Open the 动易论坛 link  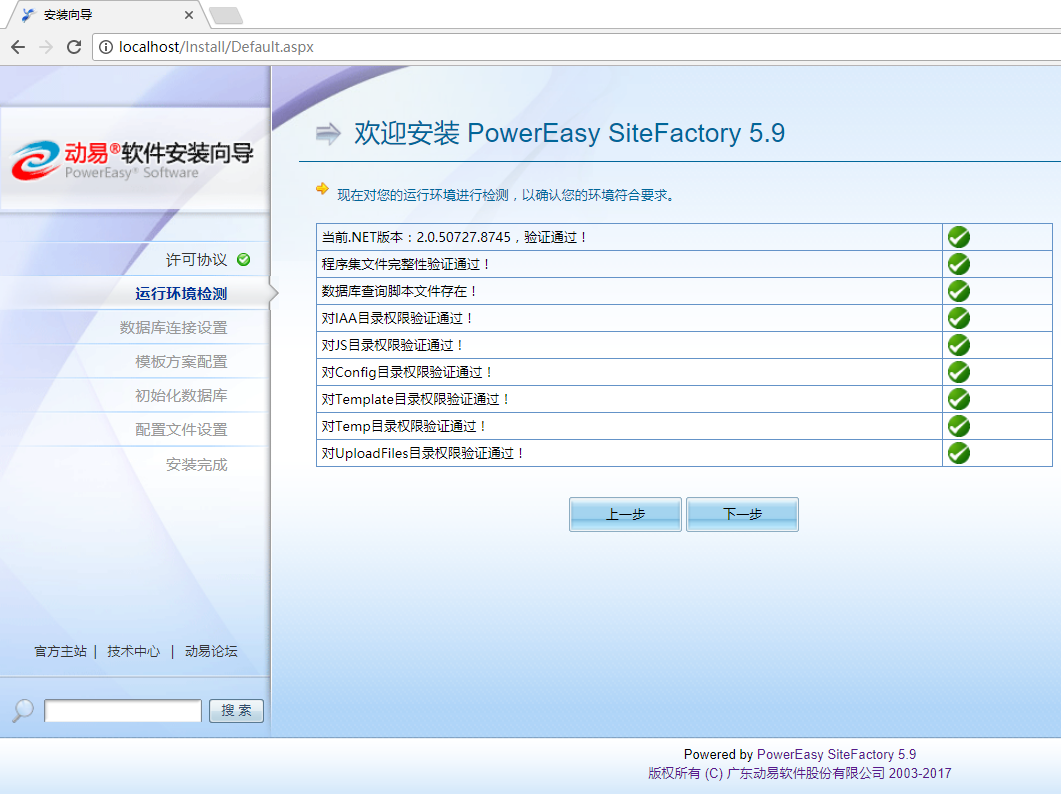point(211,651)
